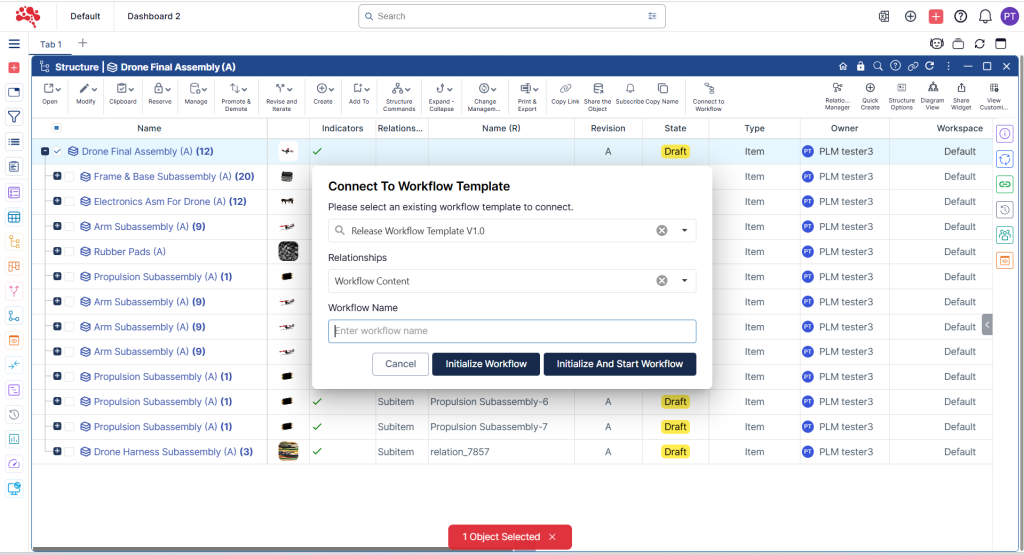The width and height of the screenshot is (1024, 555).
Task: Select the Tab 1 tab
Action: pos(51,44)
